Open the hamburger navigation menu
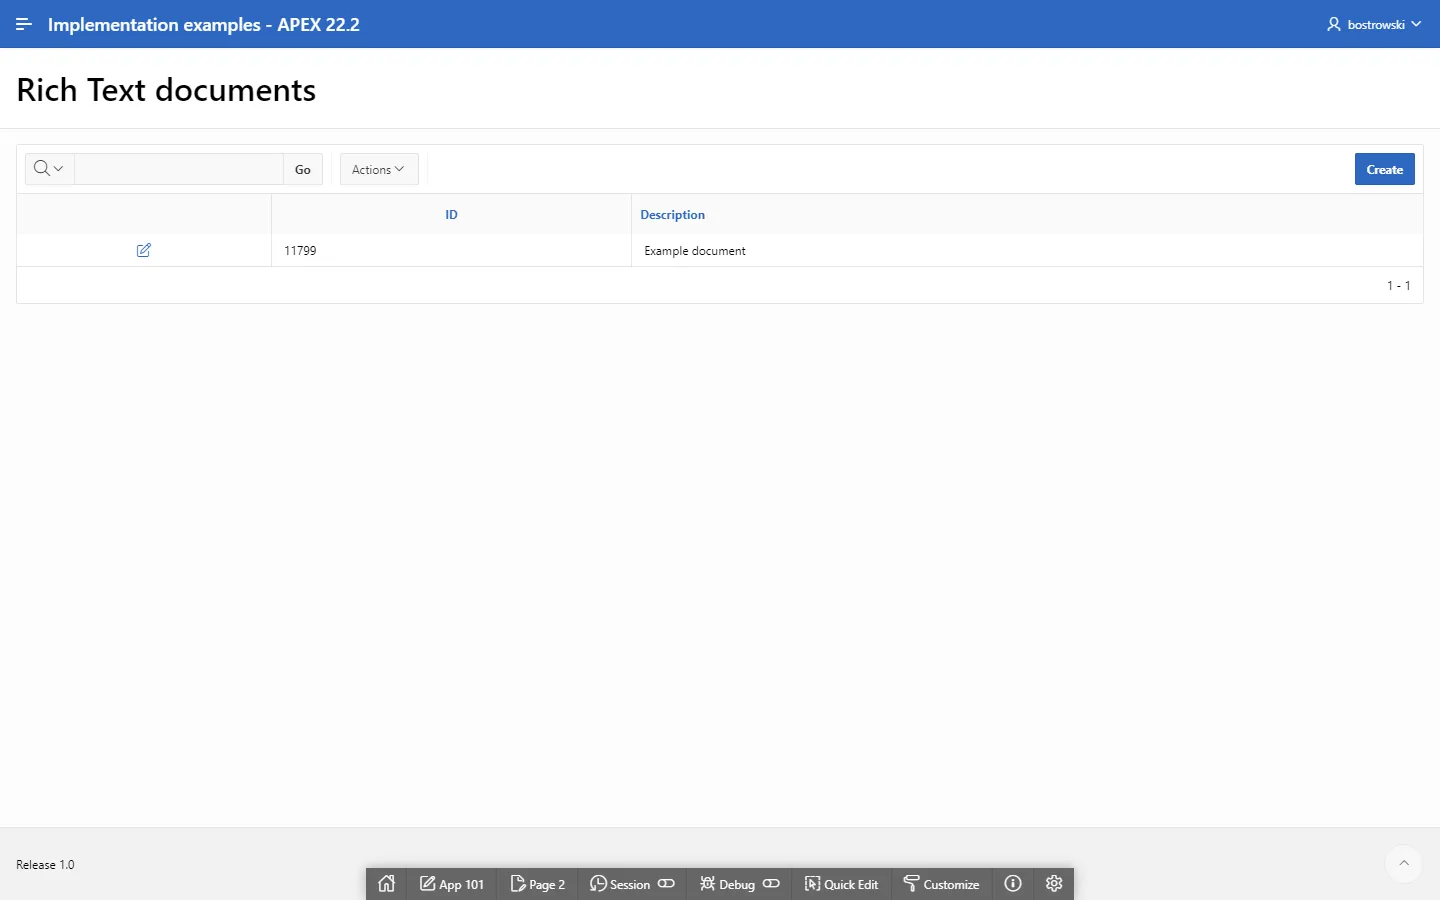1440x900 pixels. click(x=24, y=24)
